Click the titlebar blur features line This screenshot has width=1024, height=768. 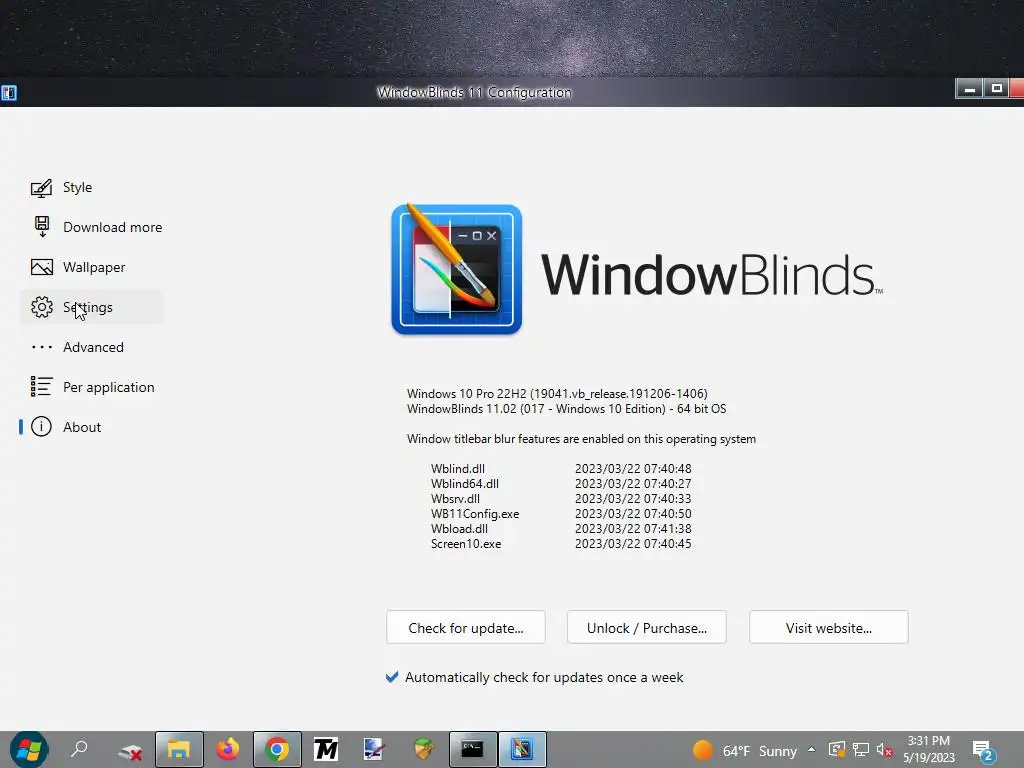(x=581, y=439)
